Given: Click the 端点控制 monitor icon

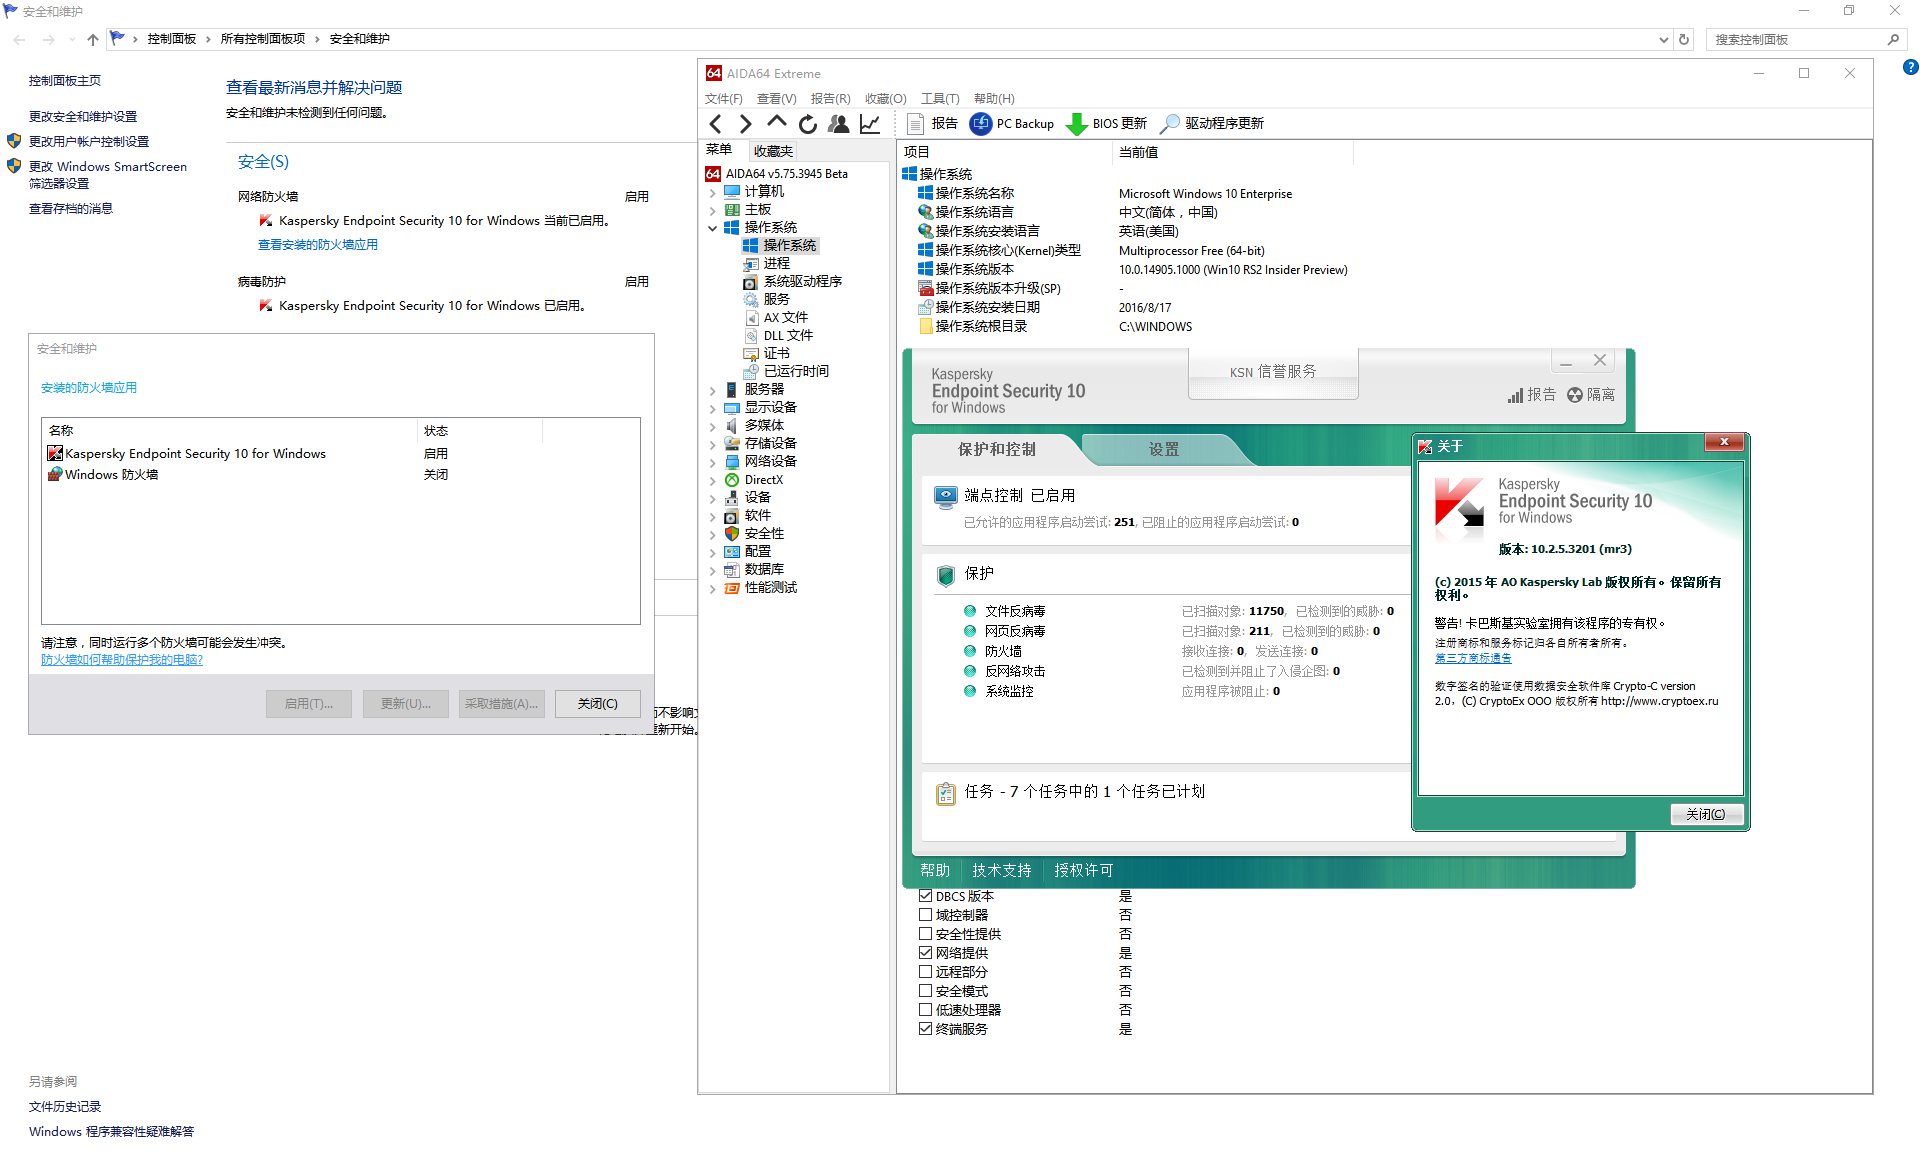Looking at the screenshot, I should click(x=945, y=496).
